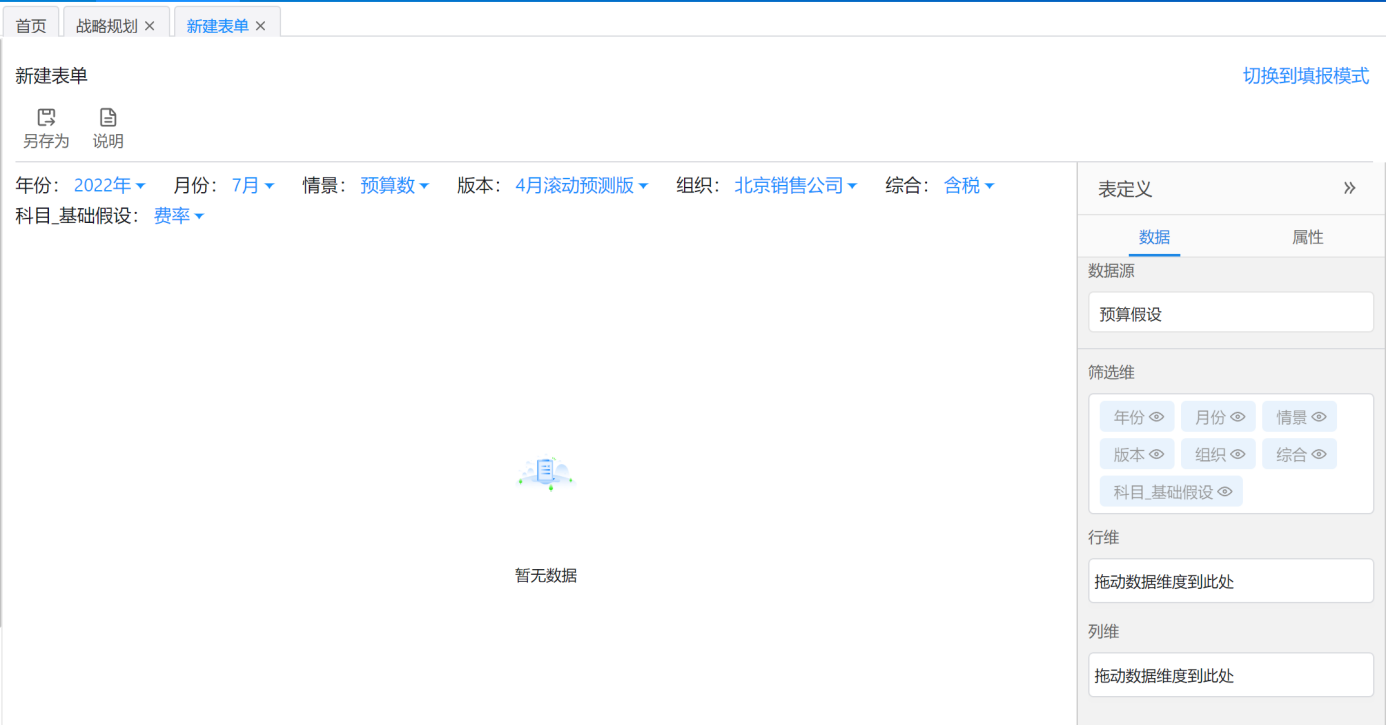Go to the 首页 tab

31,26
